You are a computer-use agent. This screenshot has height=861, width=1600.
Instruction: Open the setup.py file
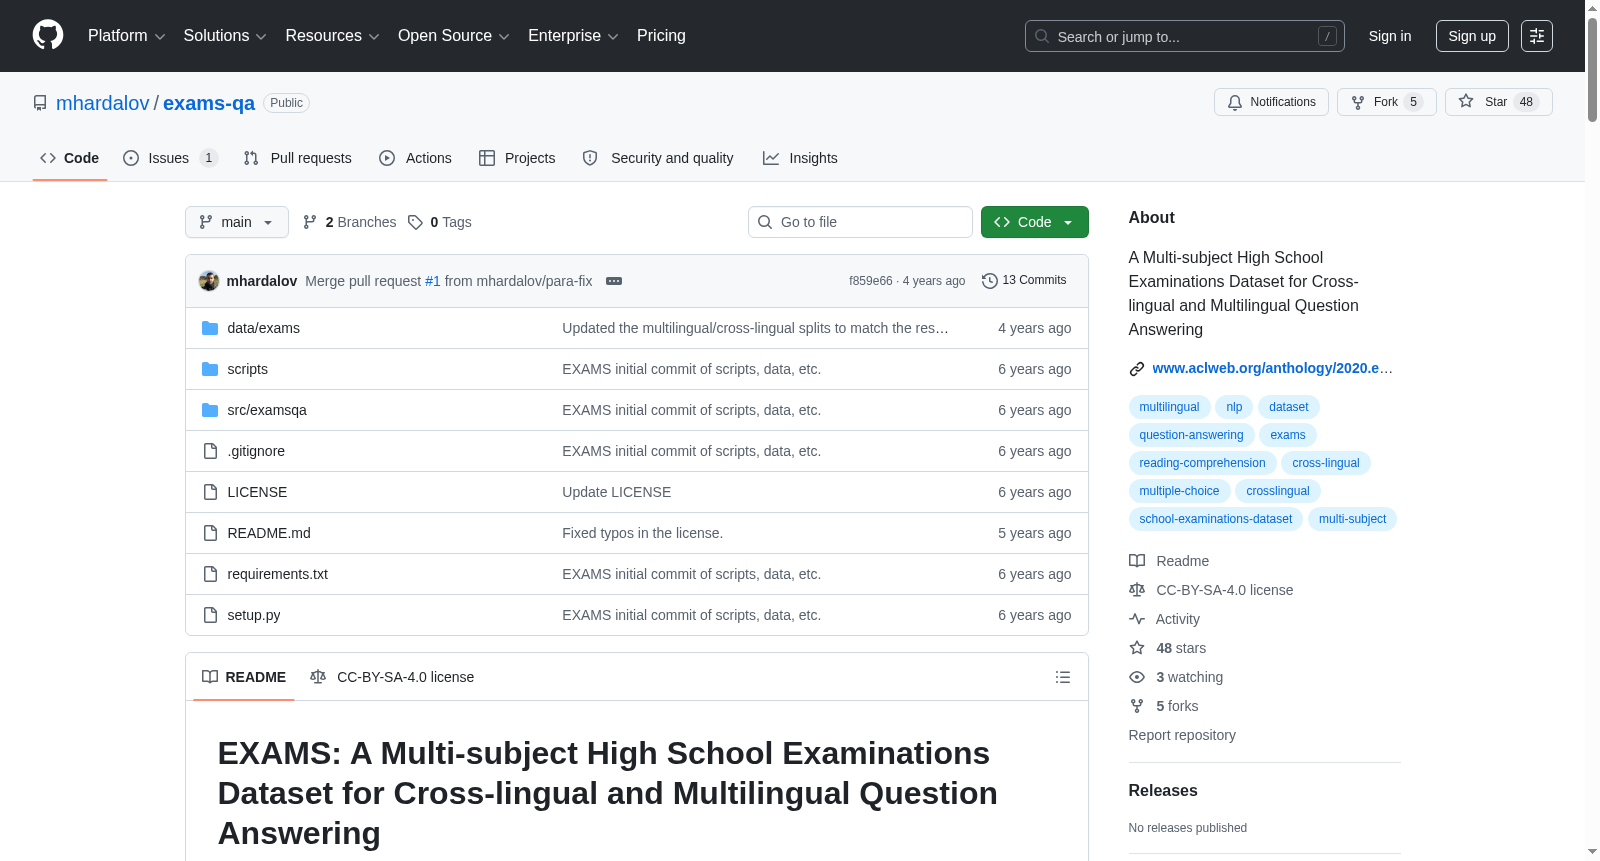(253, 615)
